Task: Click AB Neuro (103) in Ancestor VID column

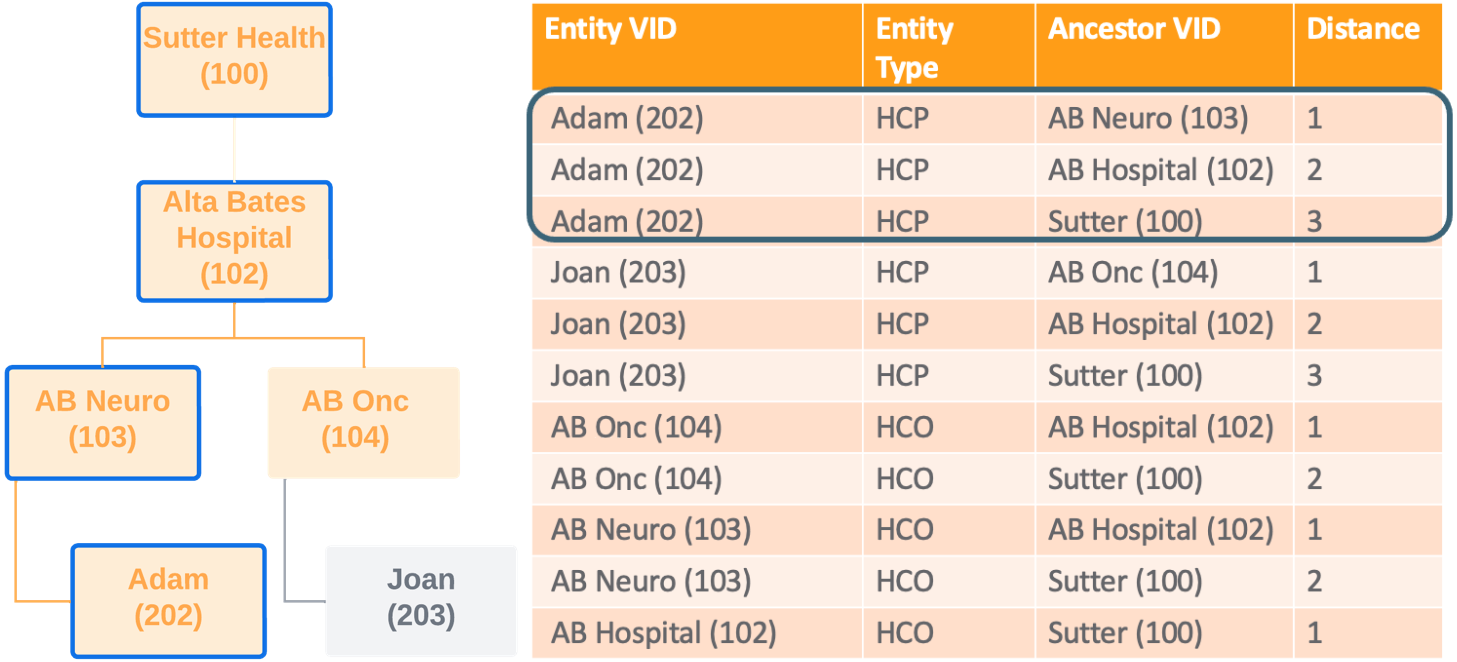Action: tap(1148, 119)
